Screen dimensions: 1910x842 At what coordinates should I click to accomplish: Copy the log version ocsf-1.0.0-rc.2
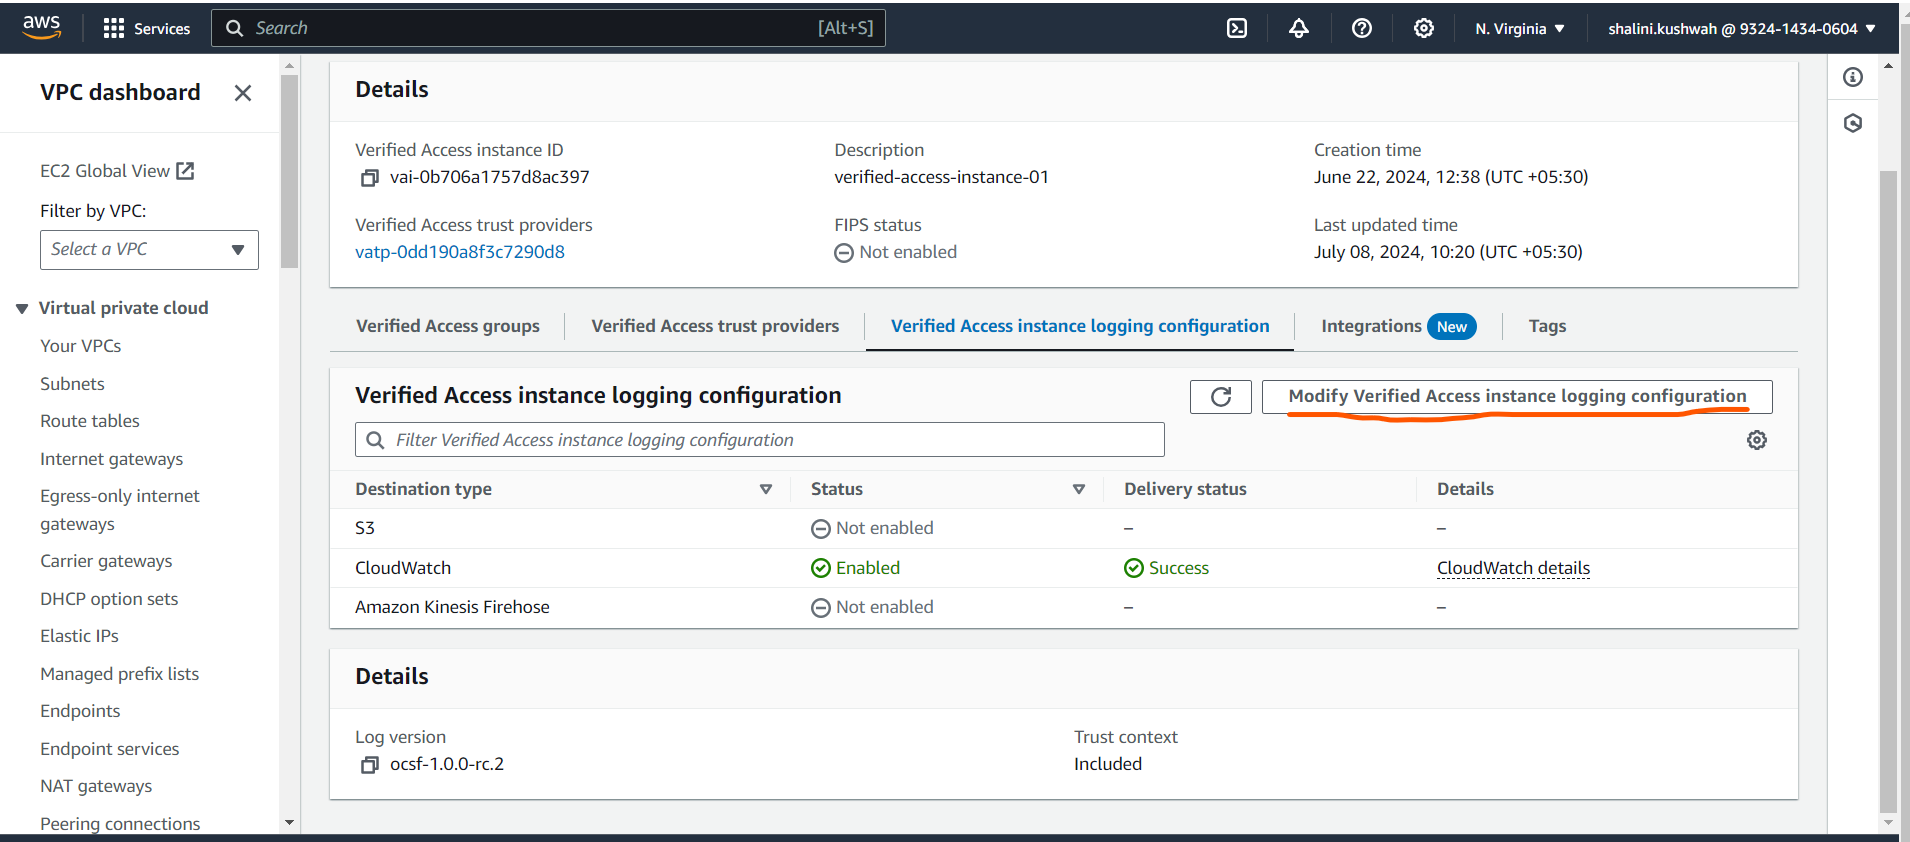(369, 765)
